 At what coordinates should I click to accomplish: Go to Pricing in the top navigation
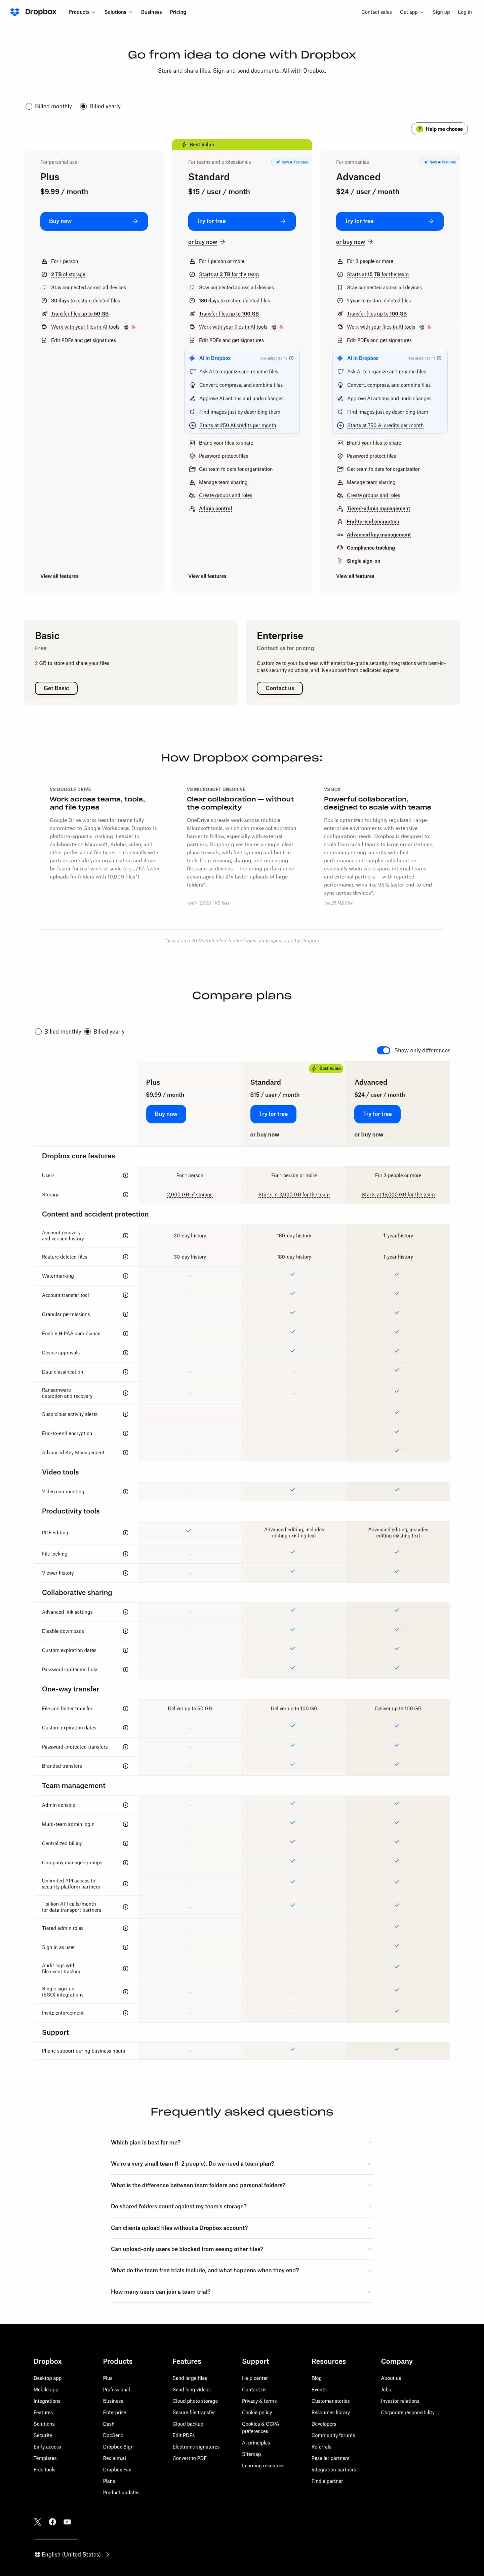click(x=178, y=12)
